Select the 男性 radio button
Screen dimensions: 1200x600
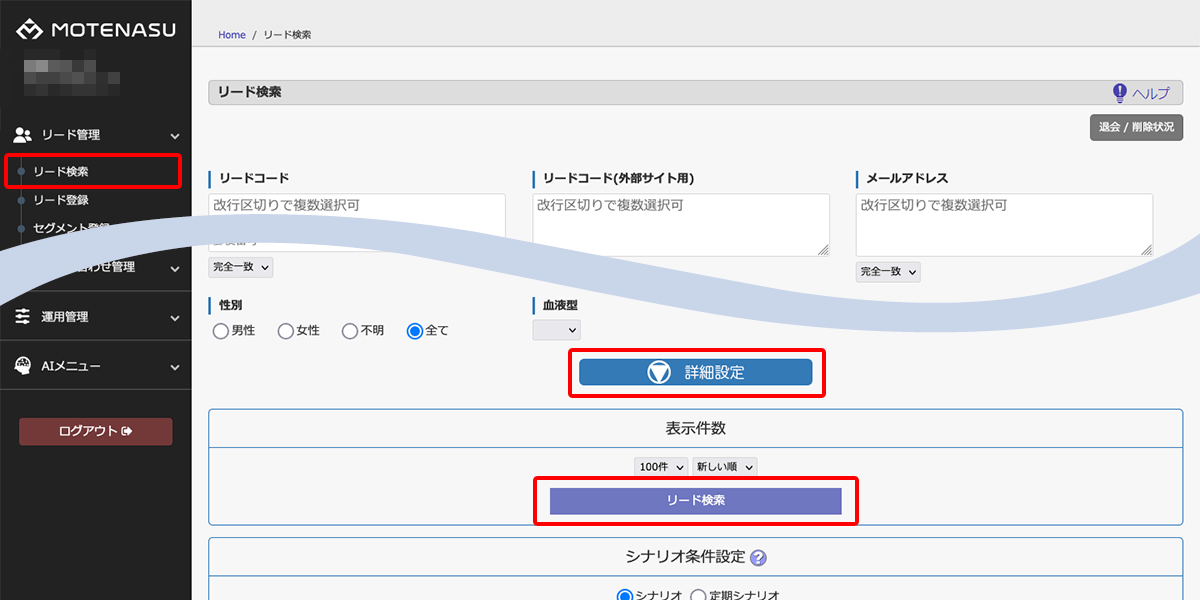[220, 331]
